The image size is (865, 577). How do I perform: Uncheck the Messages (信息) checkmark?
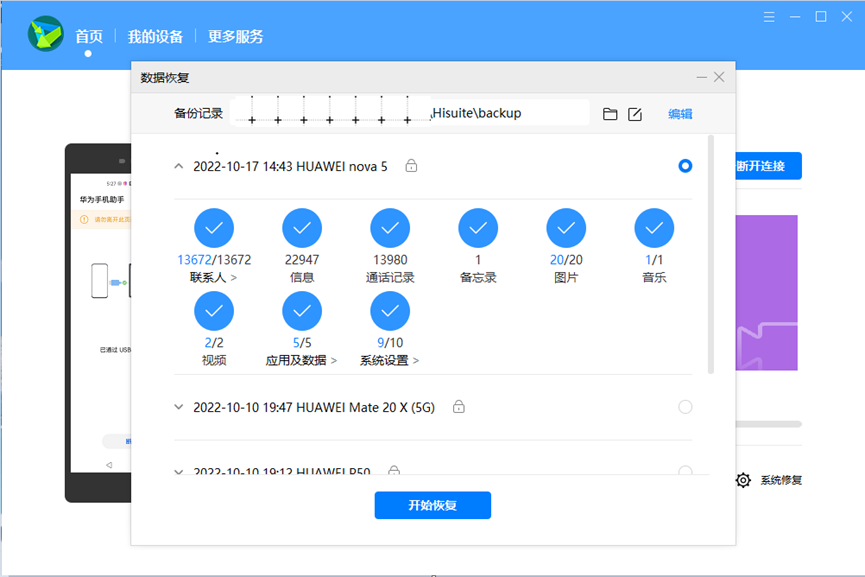point(302,228)
